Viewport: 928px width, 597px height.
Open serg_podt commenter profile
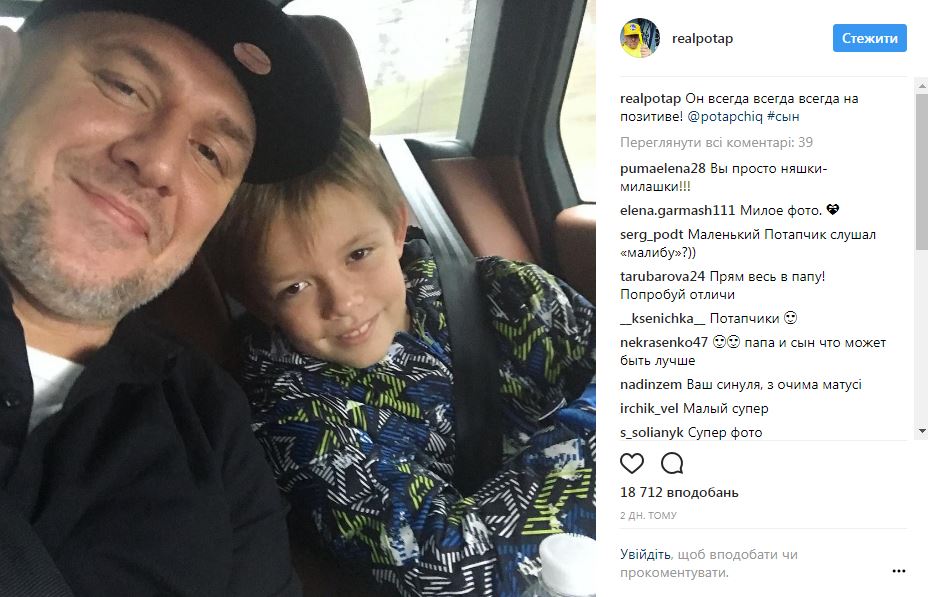(x=651, y=235)
